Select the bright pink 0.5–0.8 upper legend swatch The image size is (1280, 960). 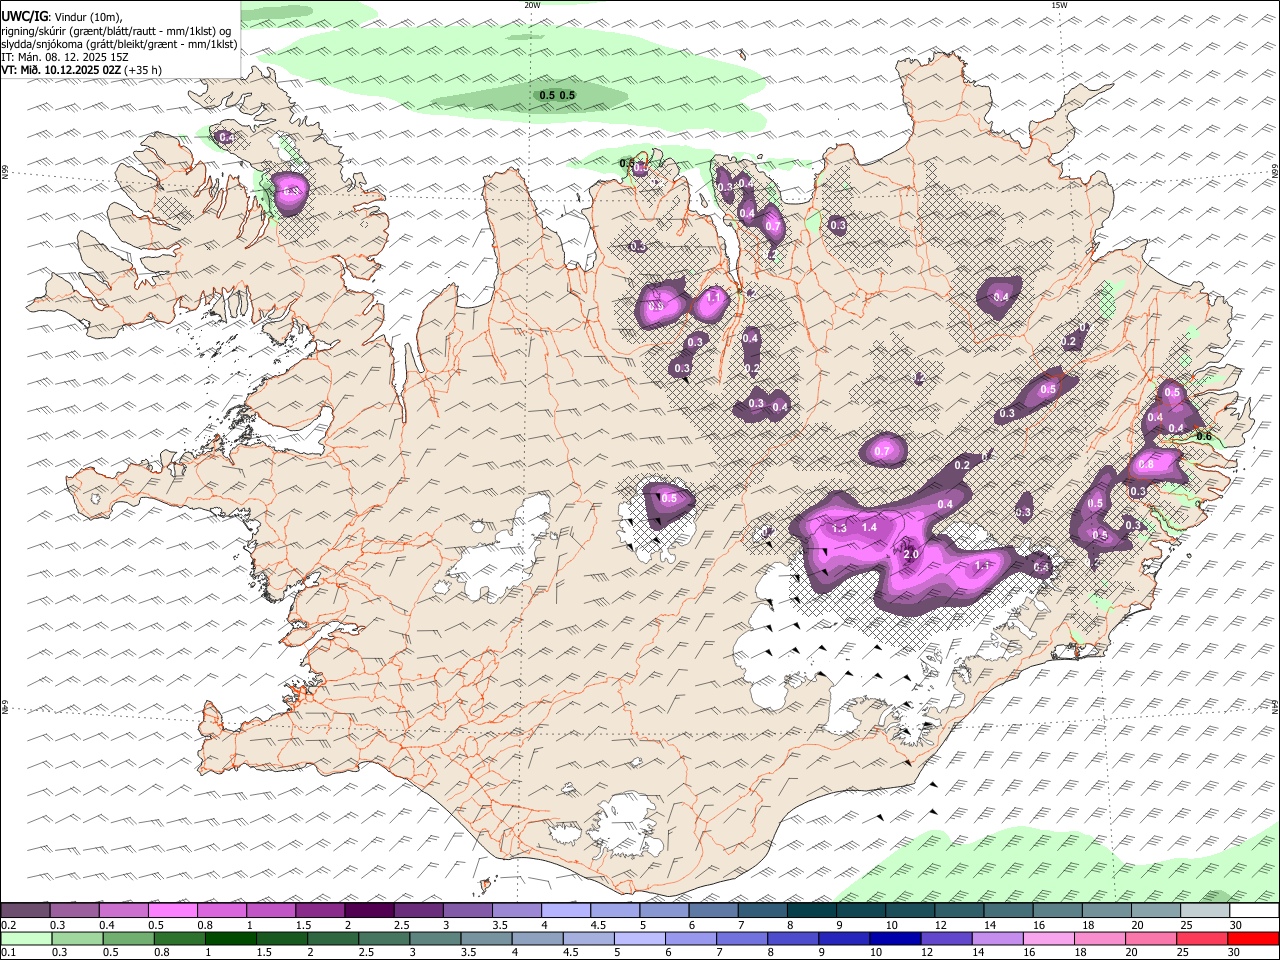pyautogui.click(x=173, y=910)
